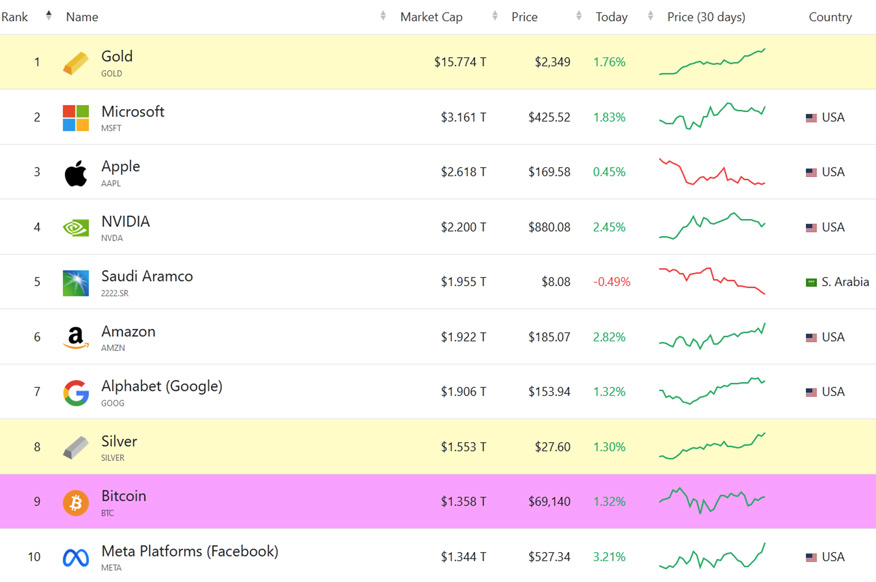Click the S. Arabia country flag
The image size is (876, 582).
(811, 283)
